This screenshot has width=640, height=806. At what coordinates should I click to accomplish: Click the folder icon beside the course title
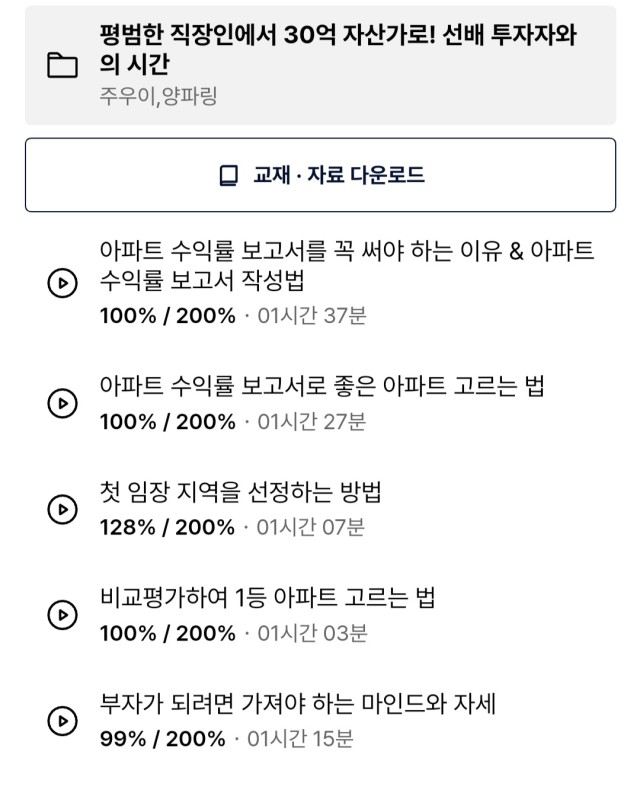point(62,65)
